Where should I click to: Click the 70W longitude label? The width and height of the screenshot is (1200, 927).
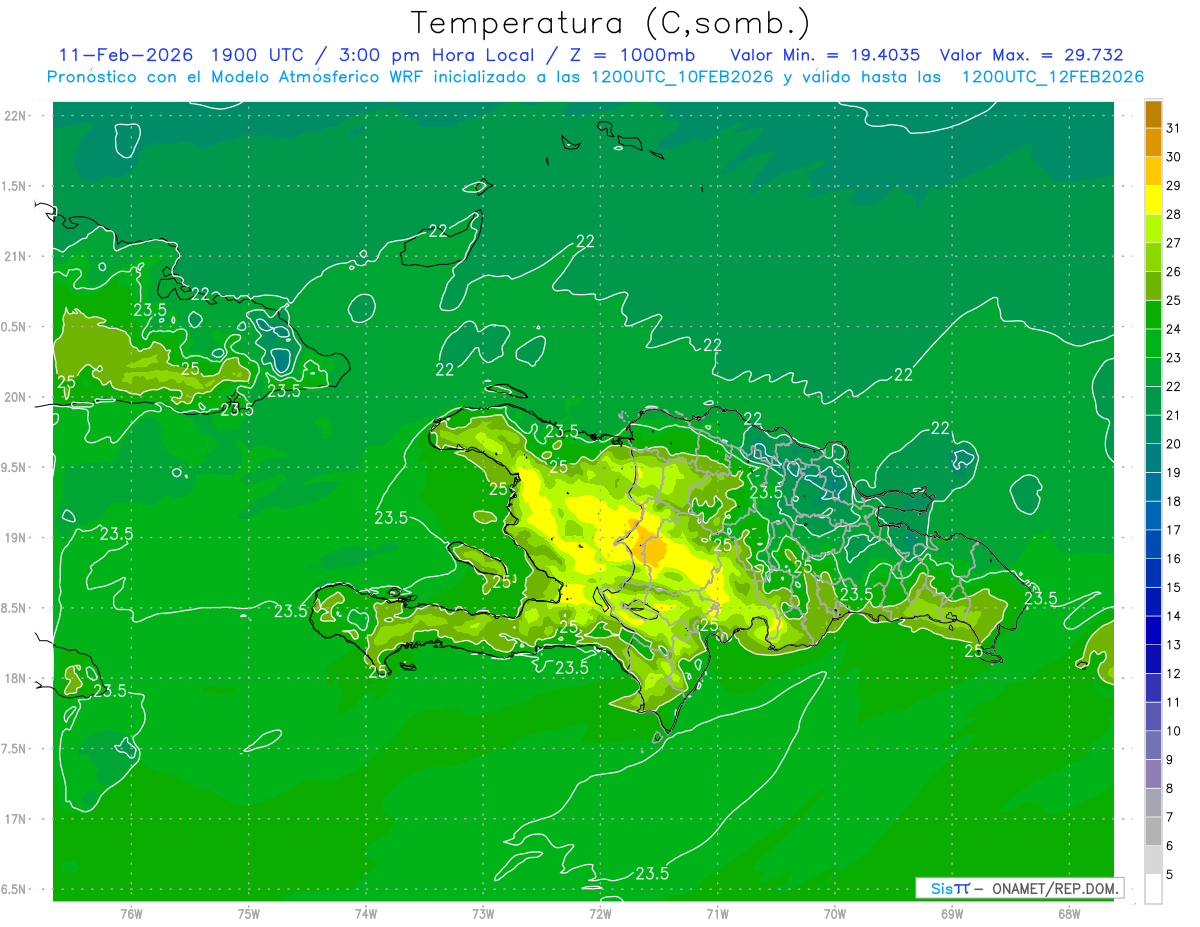pos(834,914)
